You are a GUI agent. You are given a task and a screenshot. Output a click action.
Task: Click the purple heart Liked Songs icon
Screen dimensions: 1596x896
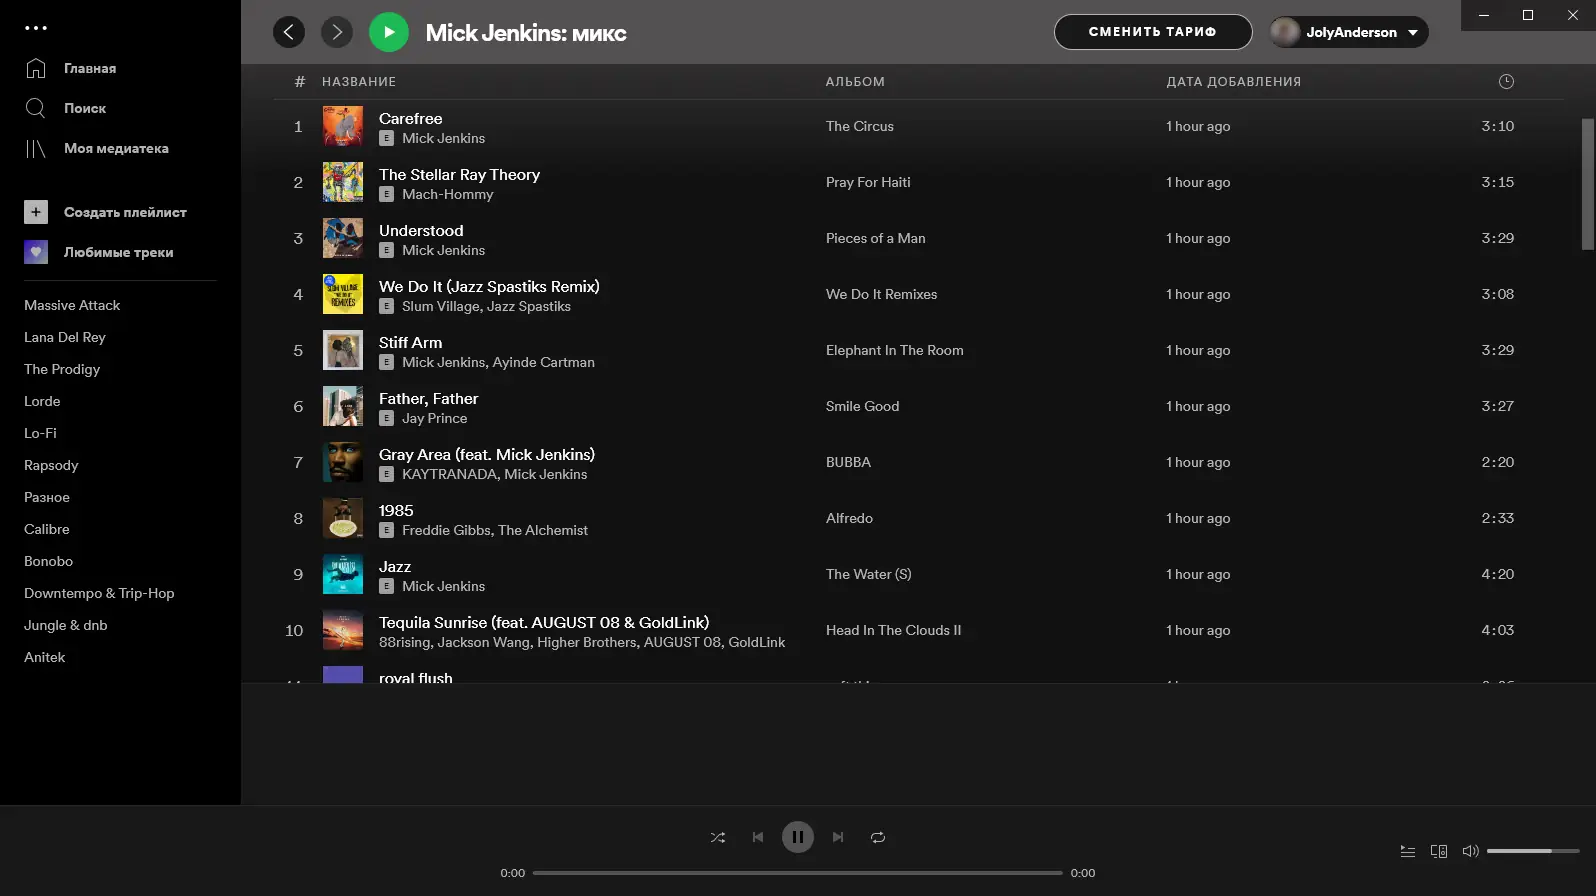(x=36, y=252)
